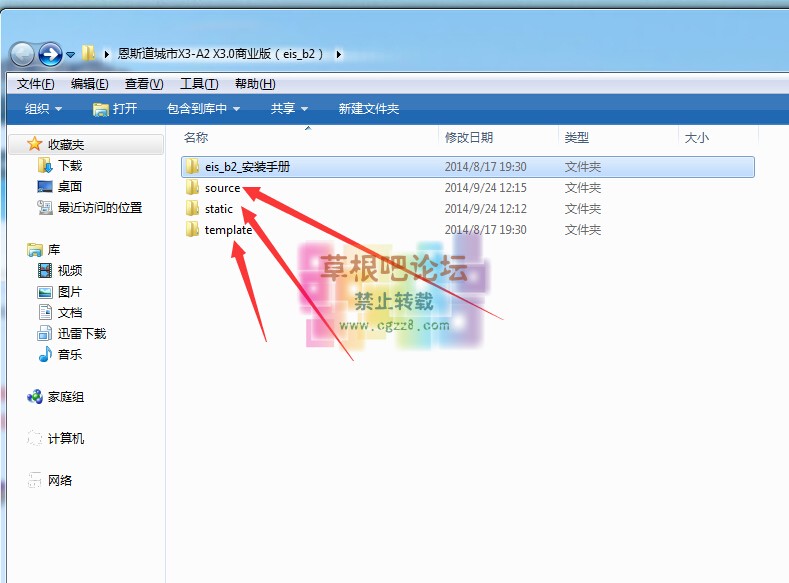The height and width of the screenshot is (583, 789).
Task: Click the 计算机 computer icon
Action: click(x=35, y=438)
